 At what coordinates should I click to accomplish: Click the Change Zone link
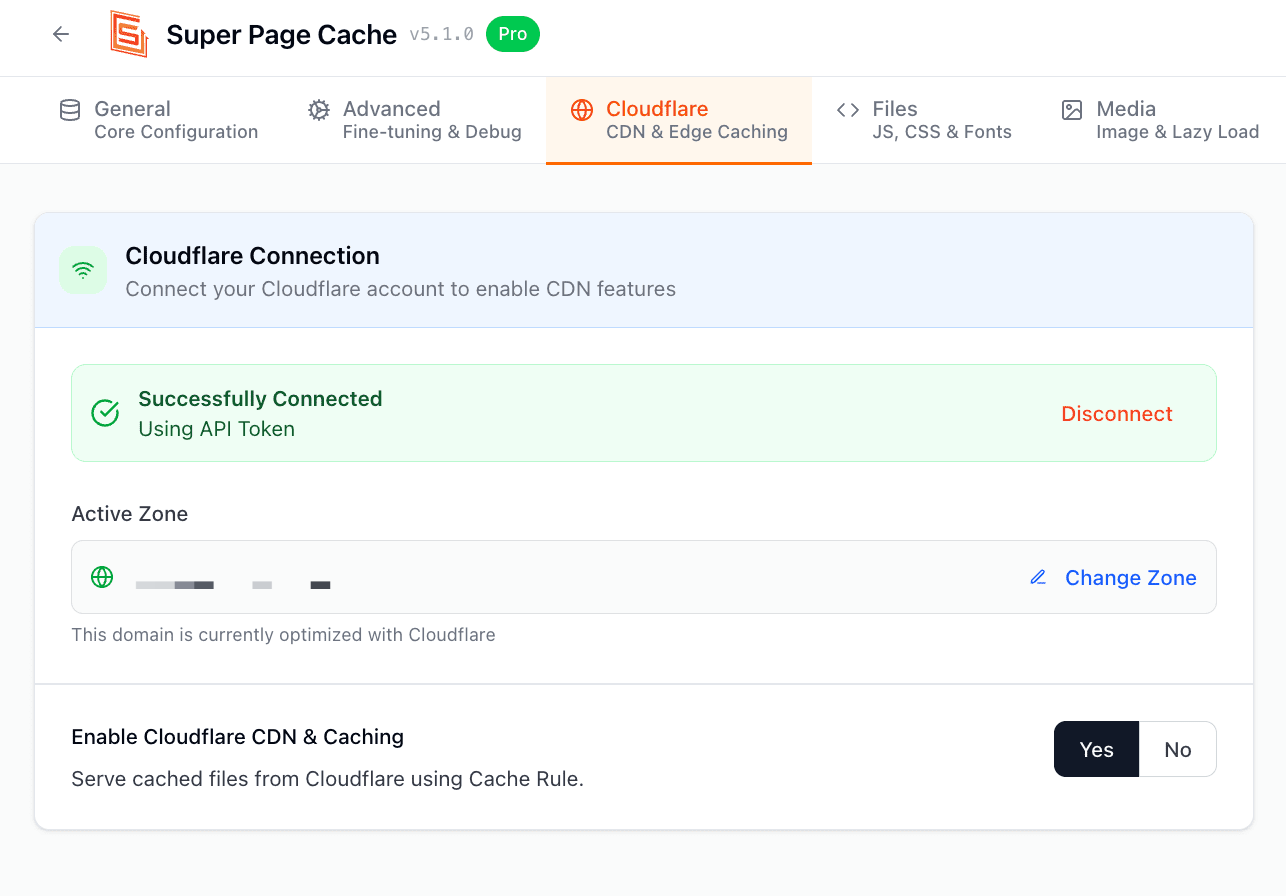click(1130, 578)
